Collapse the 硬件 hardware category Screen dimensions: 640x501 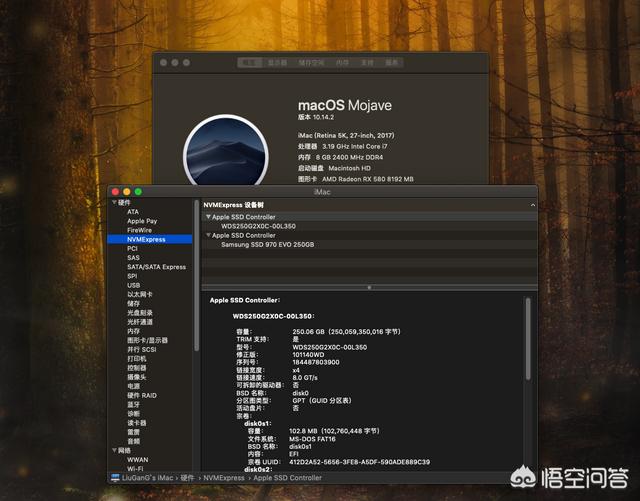pos(113,203)
